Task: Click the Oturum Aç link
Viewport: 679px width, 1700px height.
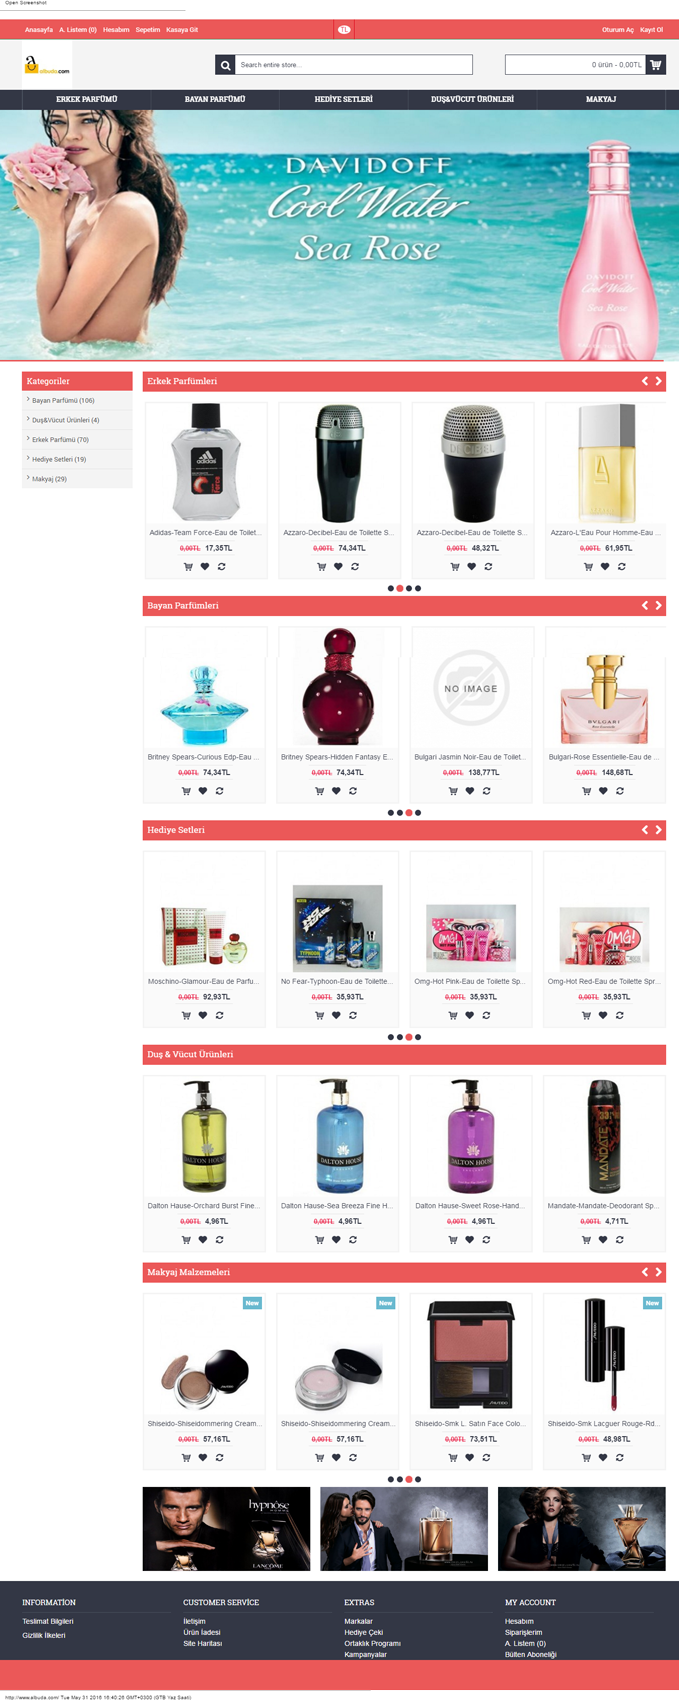Action: [618, 30]
